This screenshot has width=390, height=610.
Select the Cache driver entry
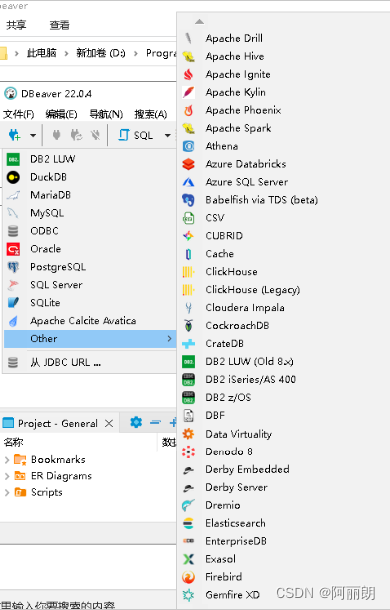(284, 254)
